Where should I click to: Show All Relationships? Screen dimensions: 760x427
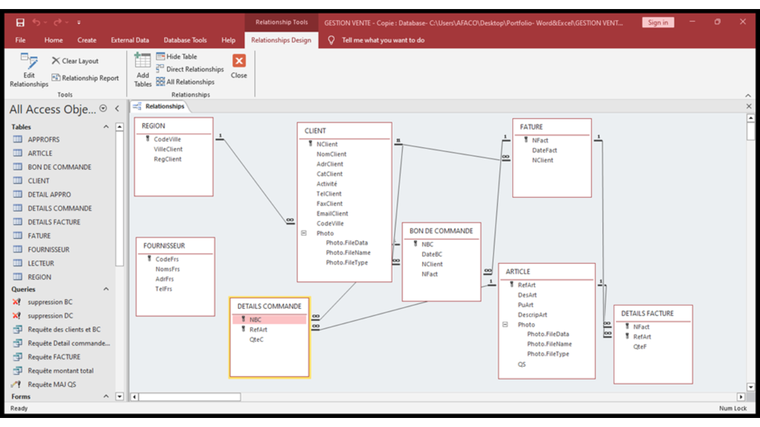tap(189, 82)
